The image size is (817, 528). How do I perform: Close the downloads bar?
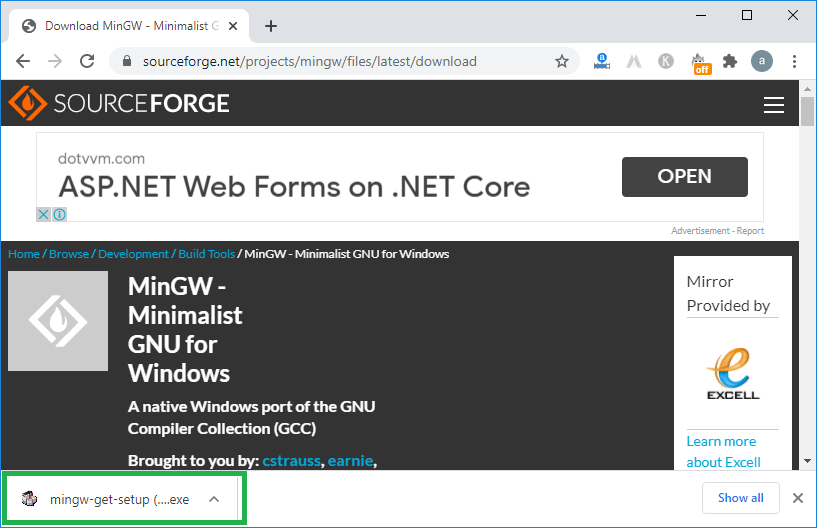coord(798,498)
